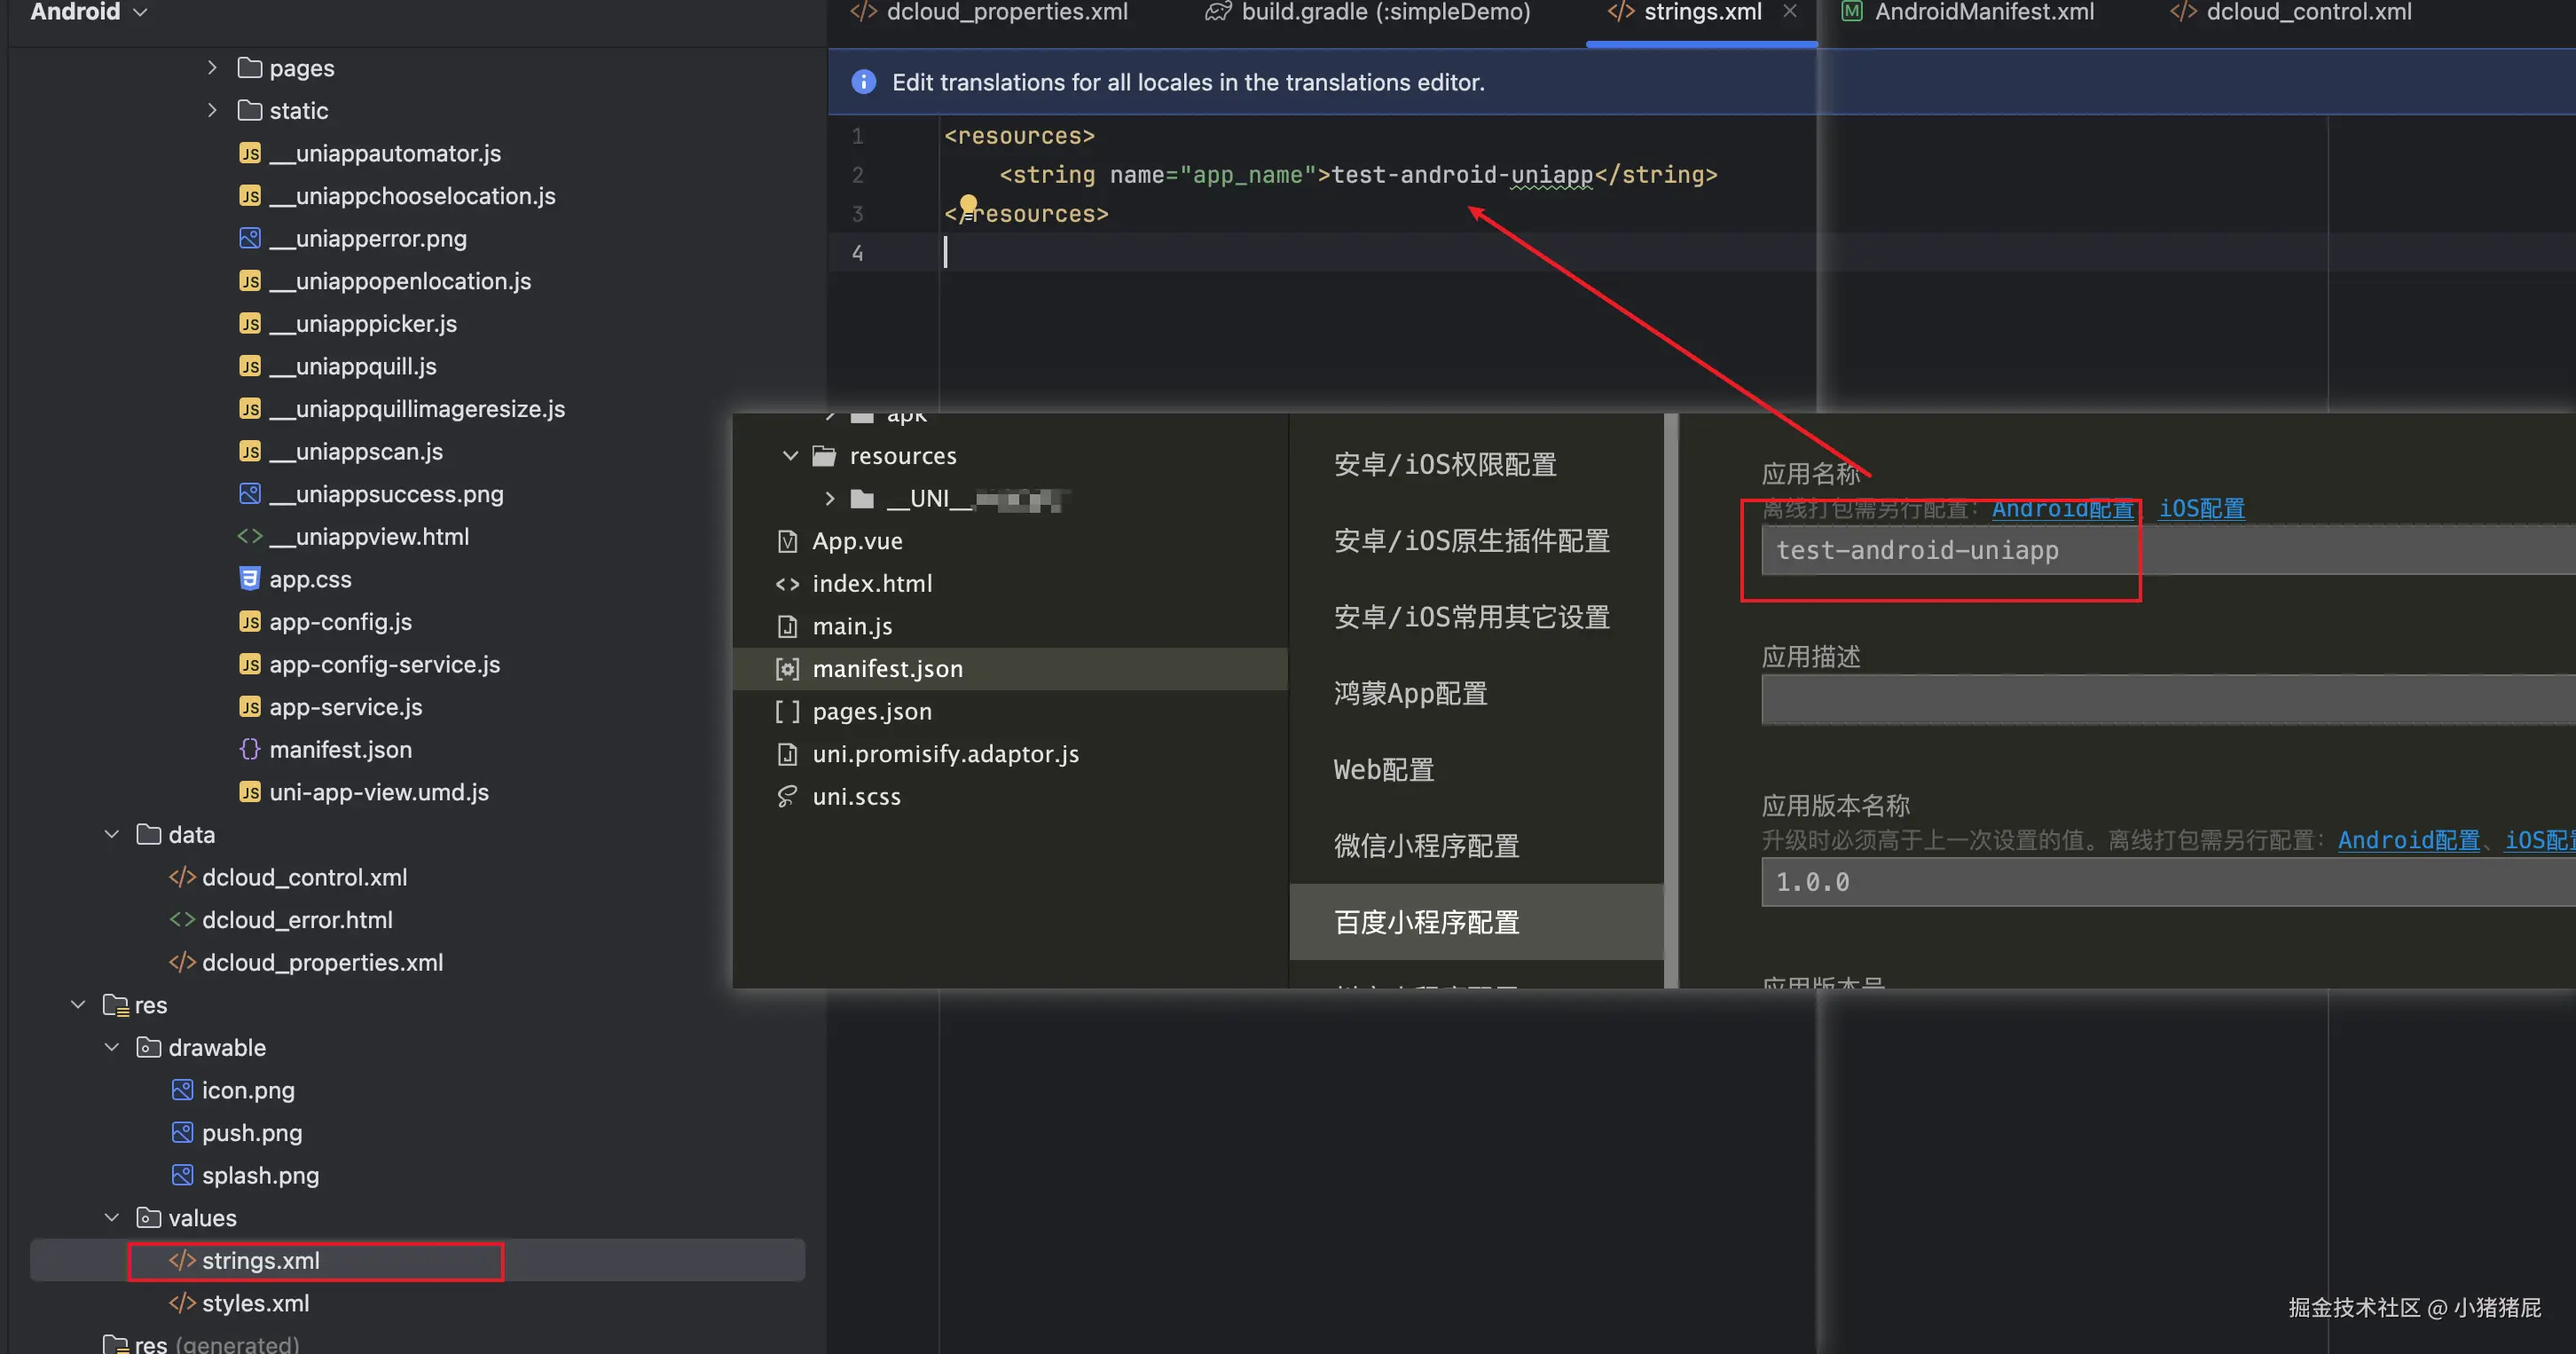Click the JS icon of app-service.js

point(250,707)
